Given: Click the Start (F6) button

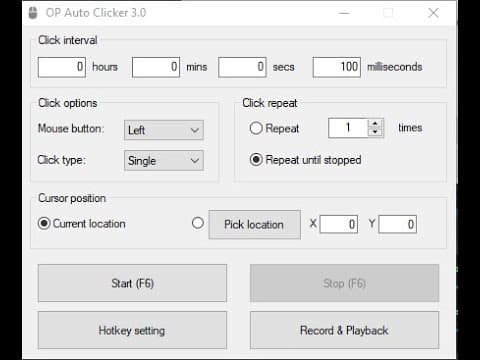Looking at the screenshot, I should (132, 283).
